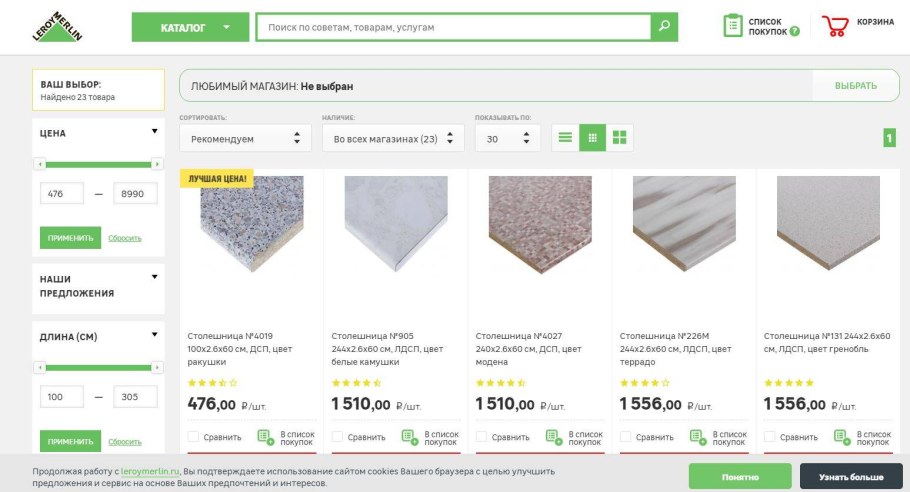Screen dimensions: 910x492
Task: Switch to large tile view
Action: tap(620, 138)
